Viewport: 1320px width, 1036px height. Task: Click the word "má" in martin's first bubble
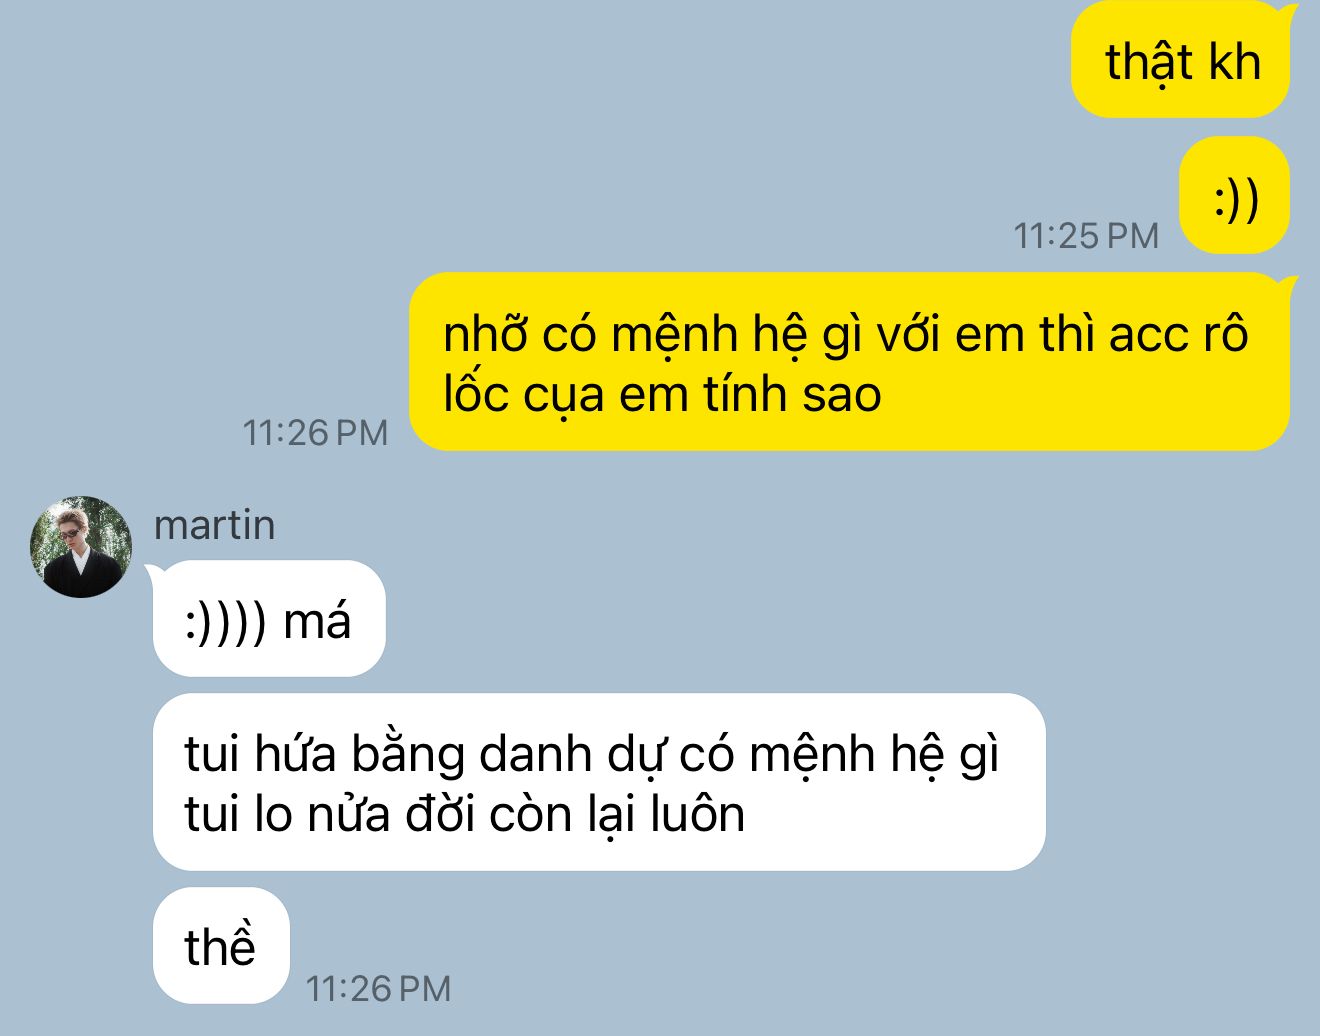pyautogui.click(x=317, y=621)
